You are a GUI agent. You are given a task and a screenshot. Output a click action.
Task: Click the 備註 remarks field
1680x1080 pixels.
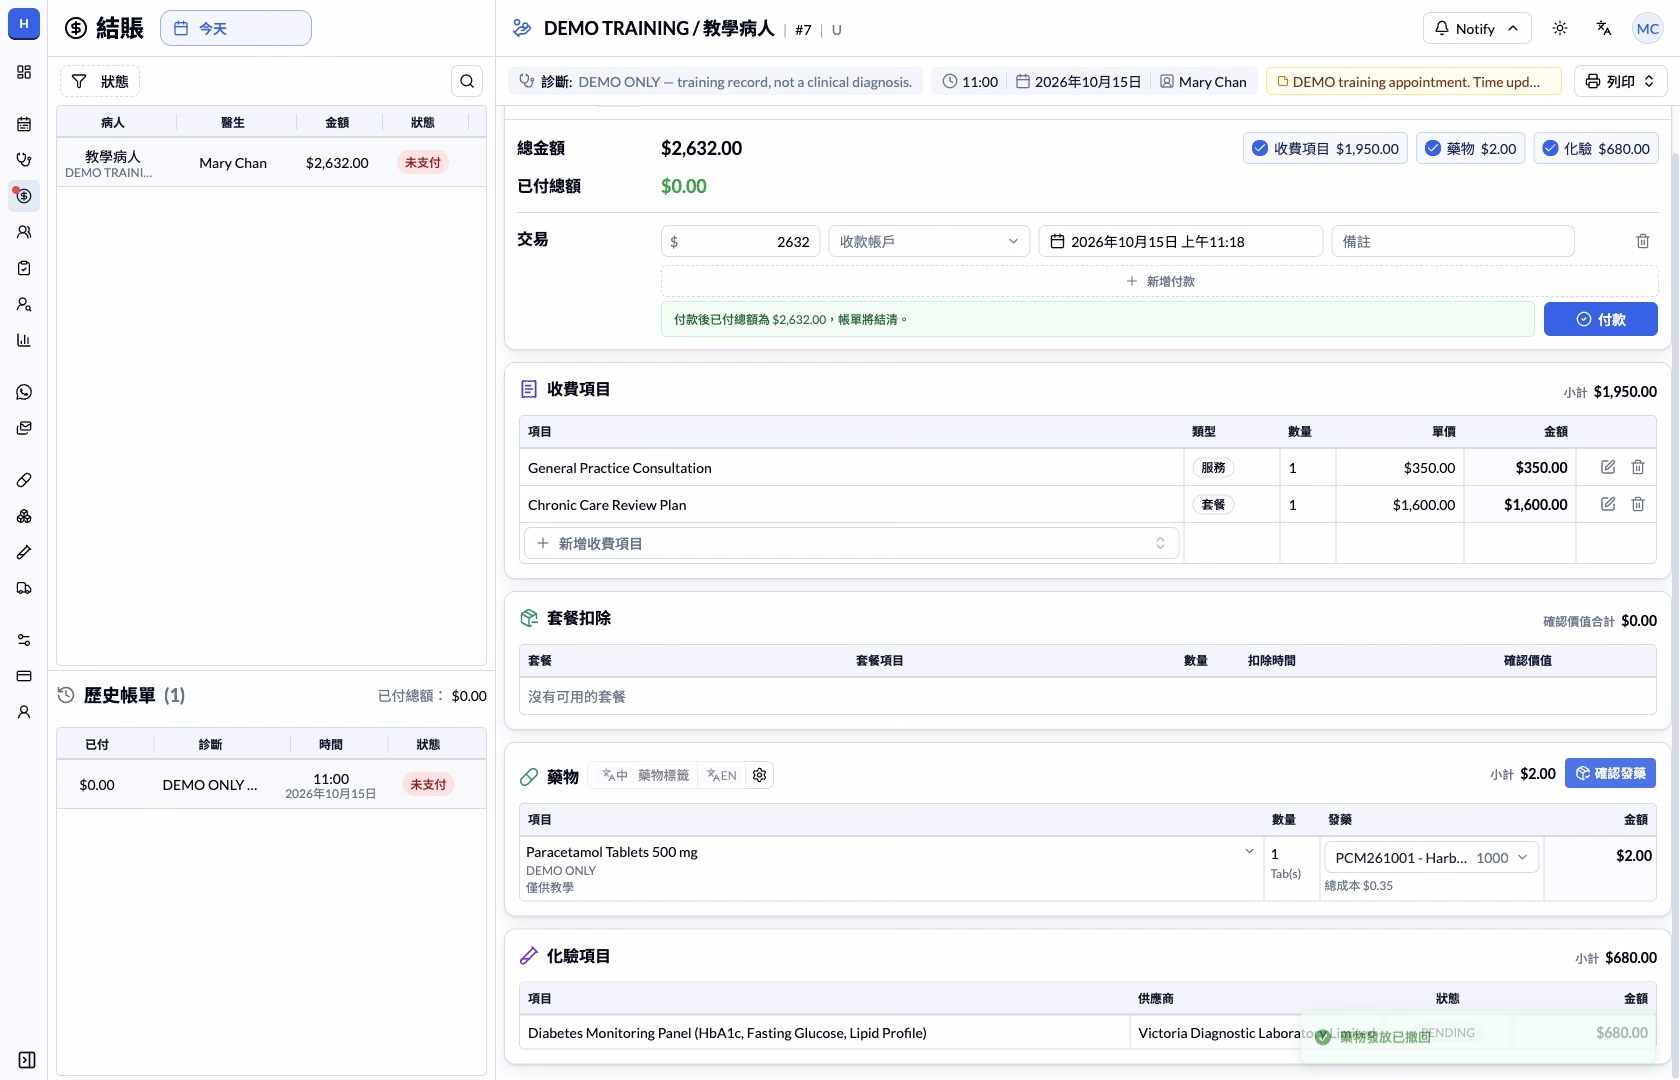[1453, 241]
